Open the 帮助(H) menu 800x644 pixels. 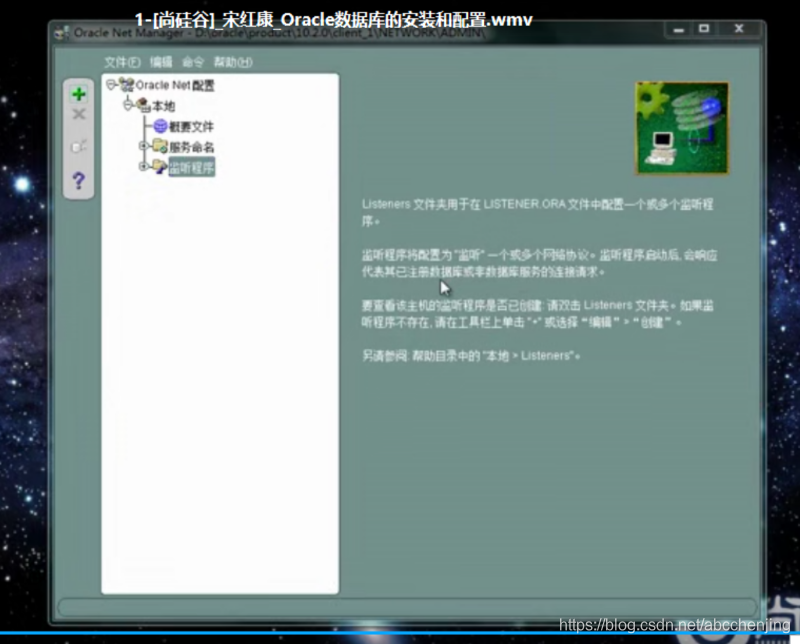[x=233, y=62]
